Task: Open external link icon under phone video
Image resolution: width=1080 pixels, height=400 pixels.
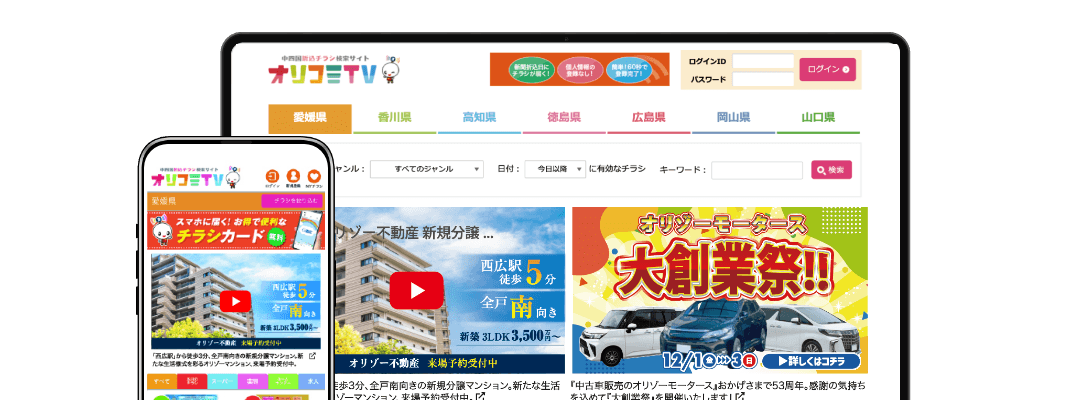Action: pyautogui.click(x=312, y=356)
